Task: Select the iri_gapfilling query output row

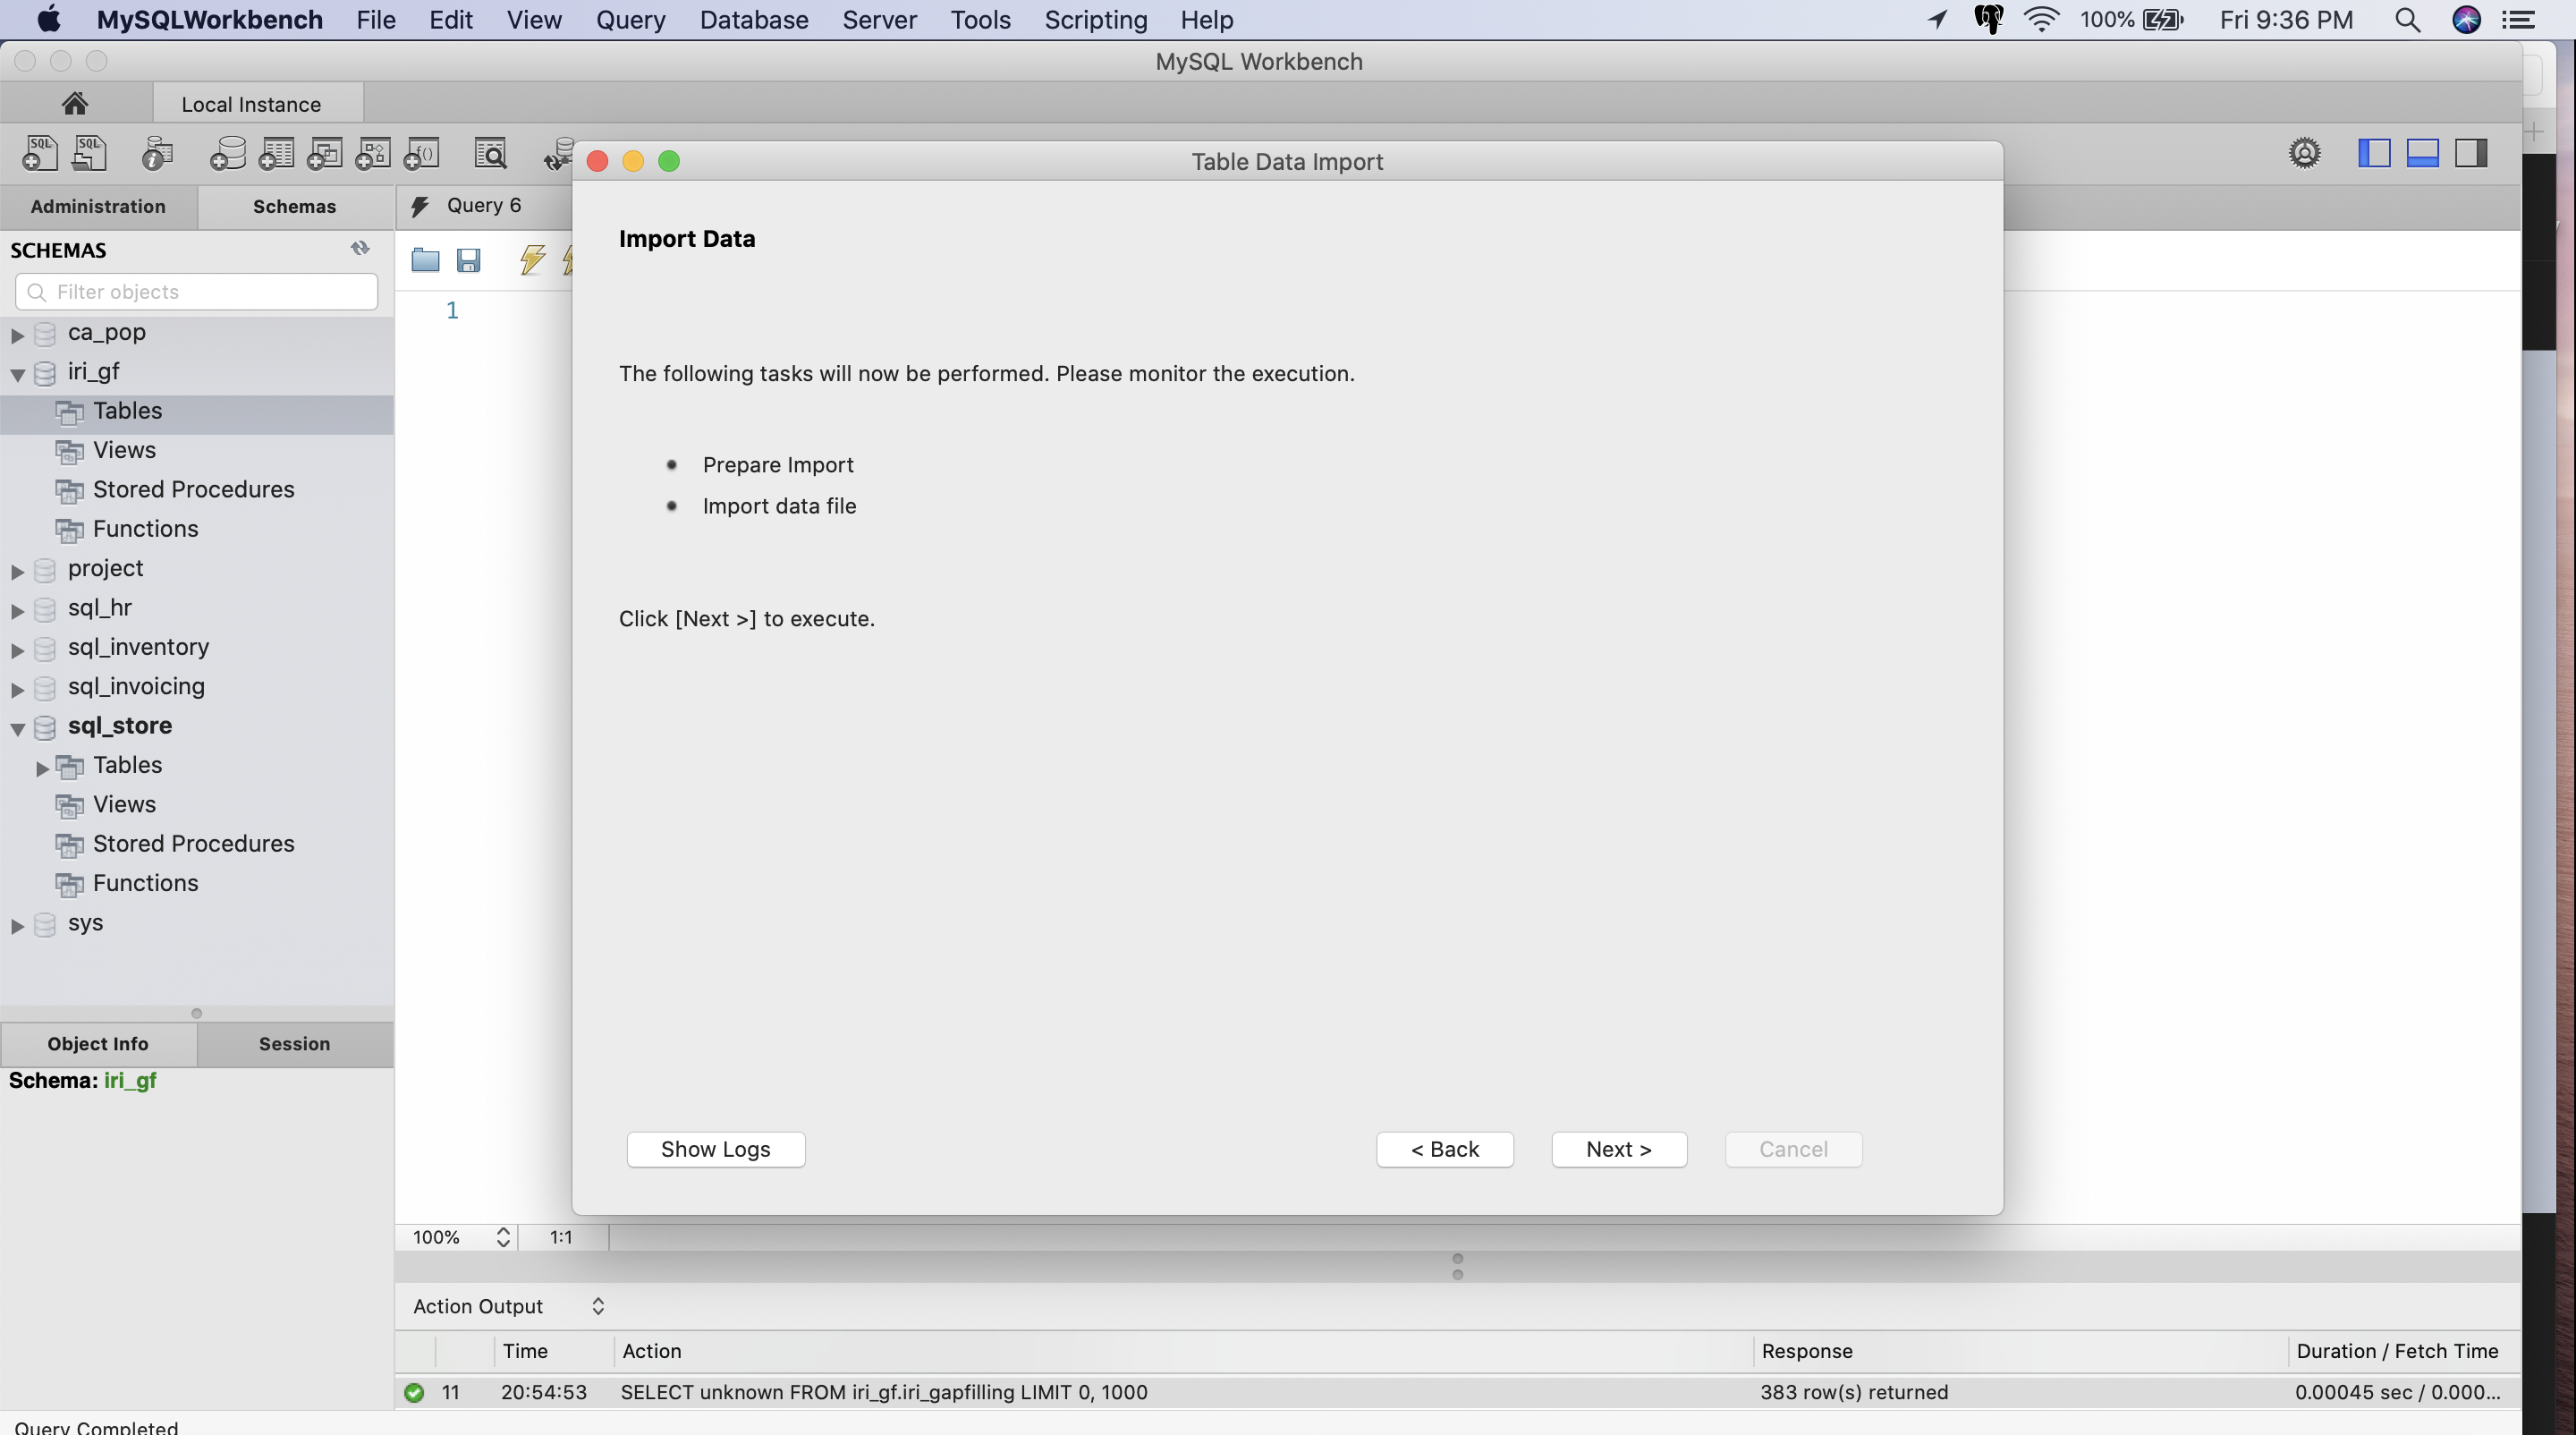Action: pos(1457,1391)
